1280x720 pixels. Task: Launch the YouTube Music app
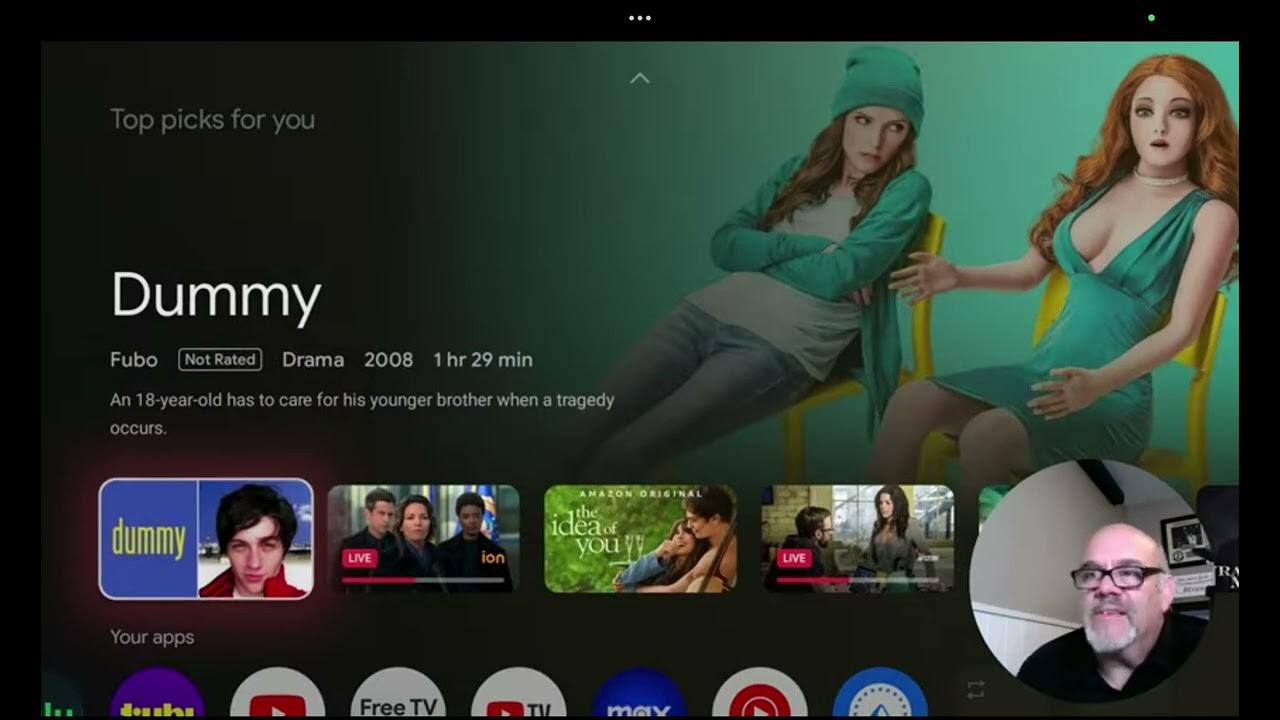click(759, 694)
